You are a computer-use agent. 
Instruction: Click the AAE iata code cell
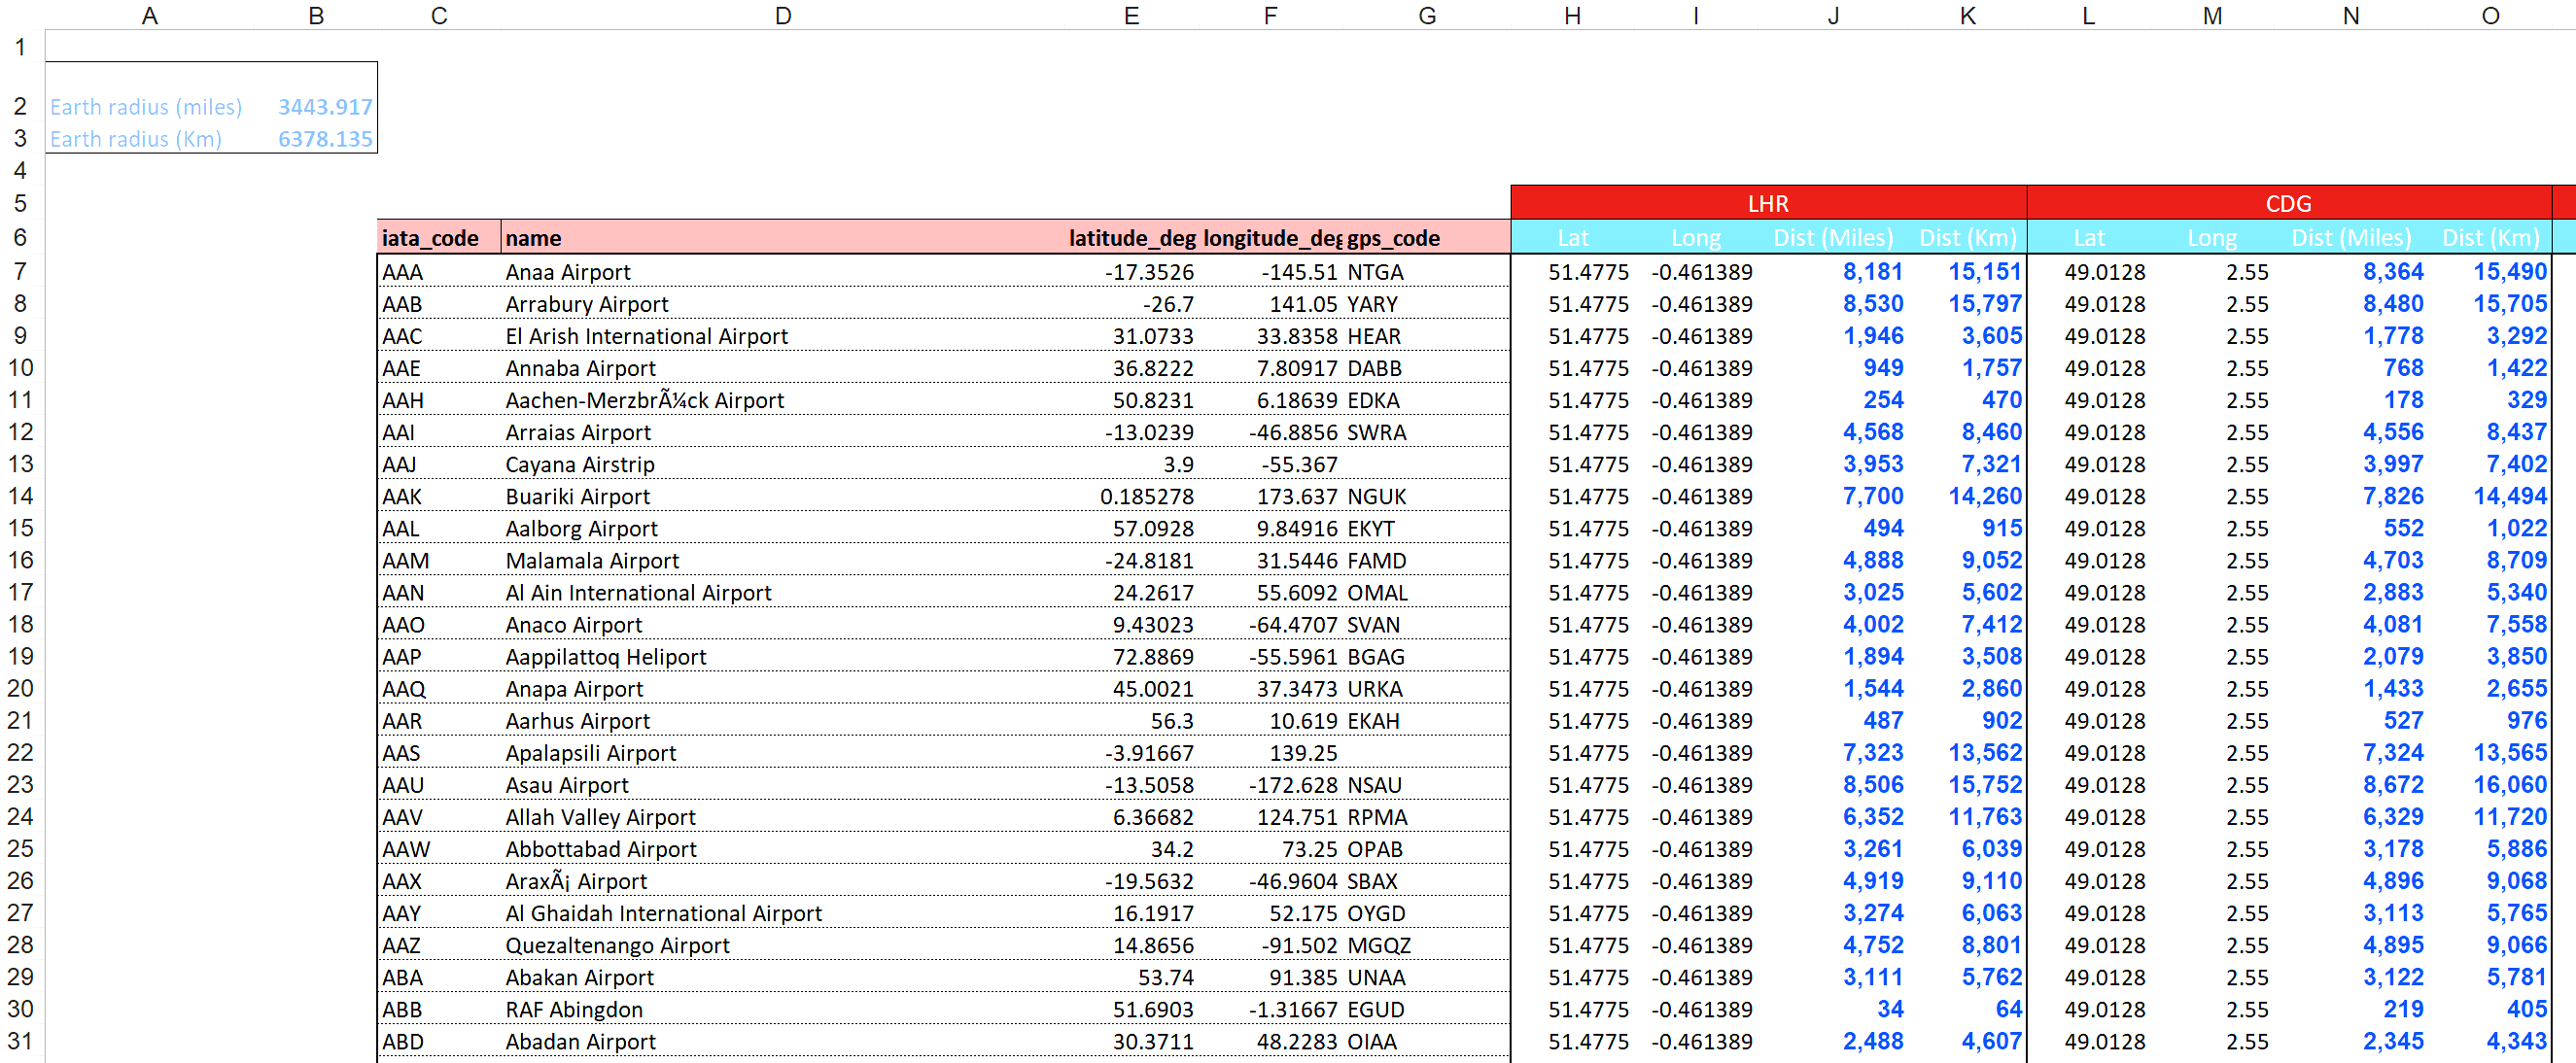[439, 368]
